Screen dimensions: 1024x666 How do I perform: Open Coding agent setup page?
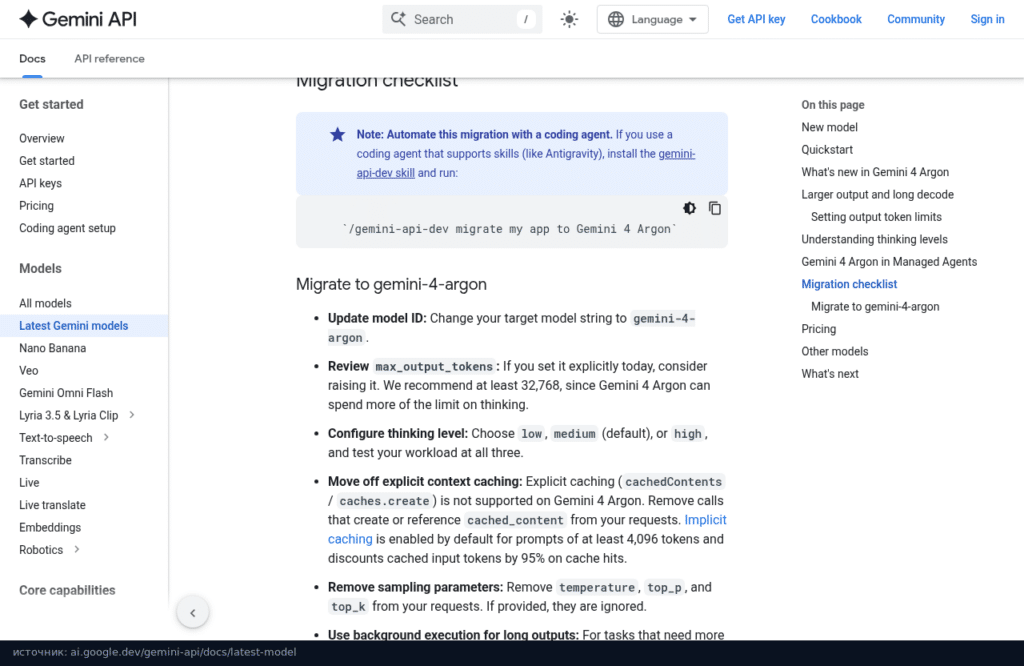(67, 228)
